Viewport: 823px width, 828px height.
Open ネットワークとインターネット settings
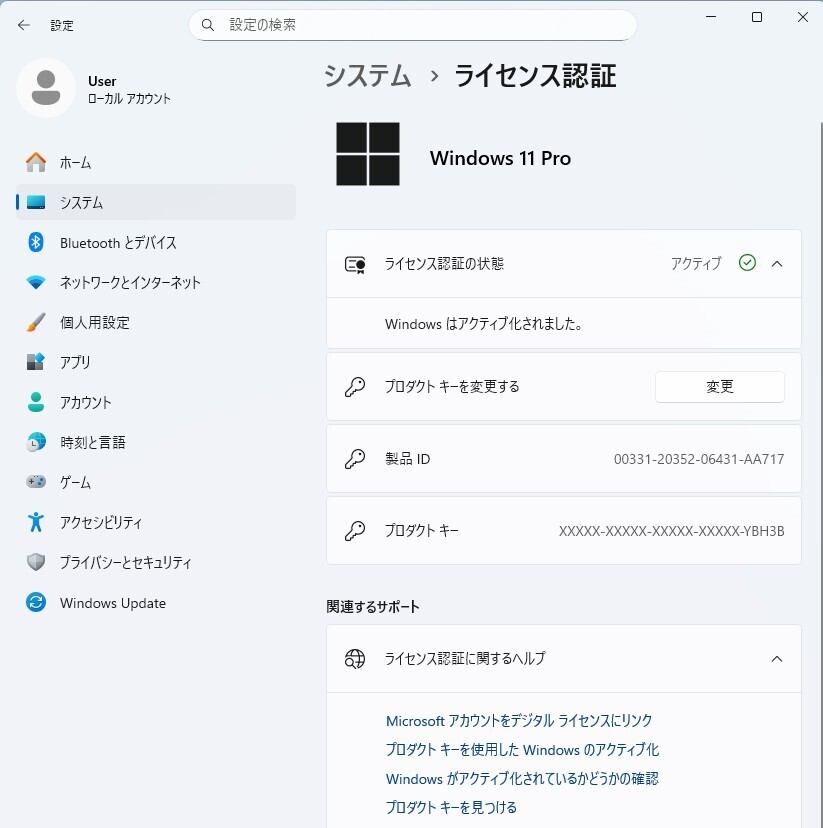(x=156, y=283)
